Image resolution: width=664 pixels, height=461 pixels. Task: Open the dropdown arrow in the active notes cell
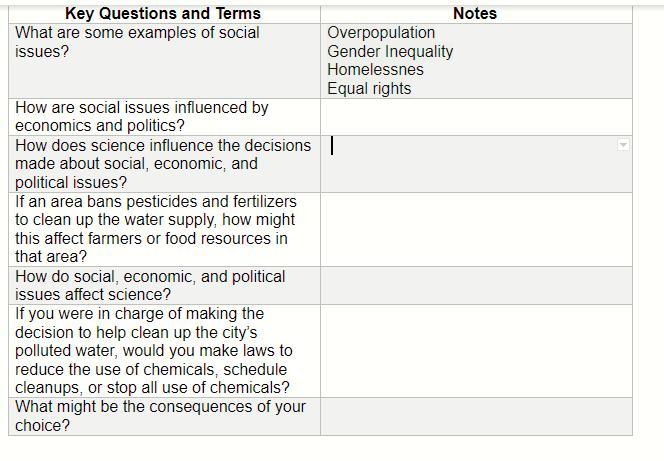[623, 145]
